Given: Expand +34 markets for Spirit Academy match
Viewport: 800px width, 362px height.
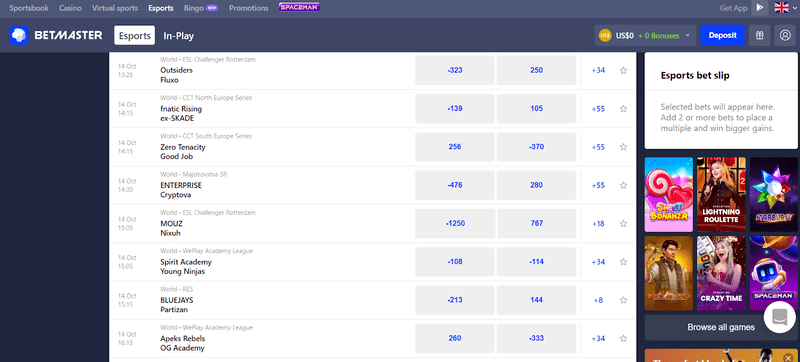Looking at the screenshot, I should 598,262.
